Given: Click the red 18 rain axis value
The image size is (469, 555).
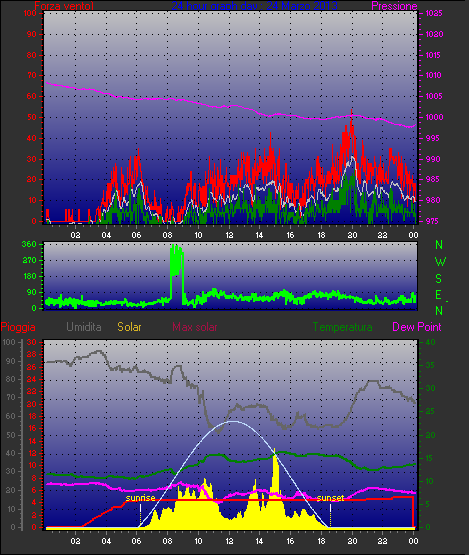Looking at the screenshot, I should point(32,417).
